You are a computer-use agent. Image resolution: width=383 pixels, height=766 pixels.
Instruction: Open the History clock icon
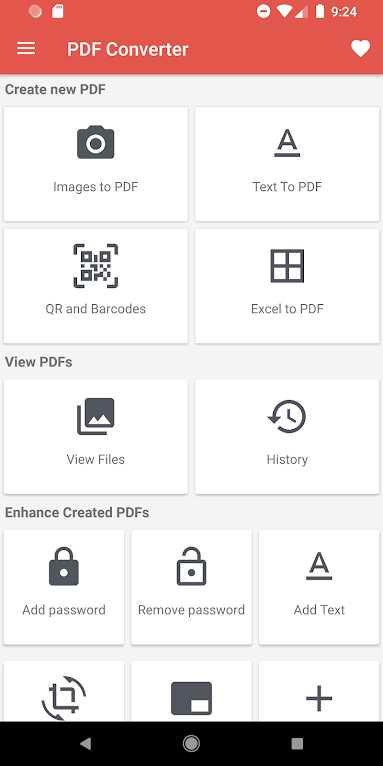tap(287, 416)
